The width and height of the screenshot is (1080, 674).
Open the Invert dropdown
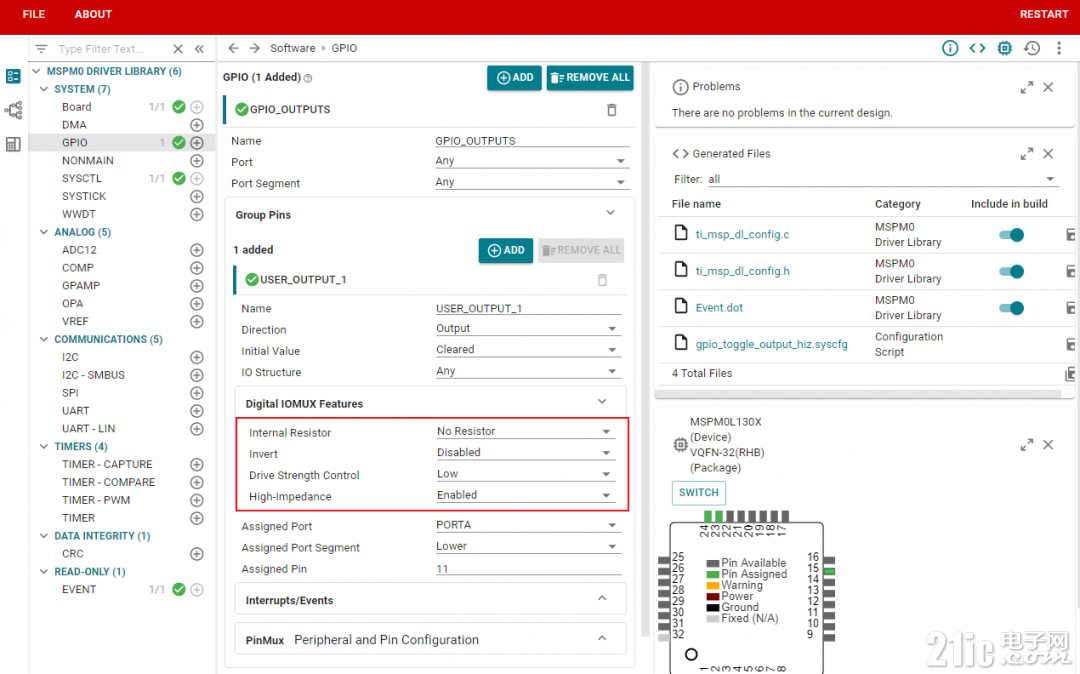coord(525,452)
